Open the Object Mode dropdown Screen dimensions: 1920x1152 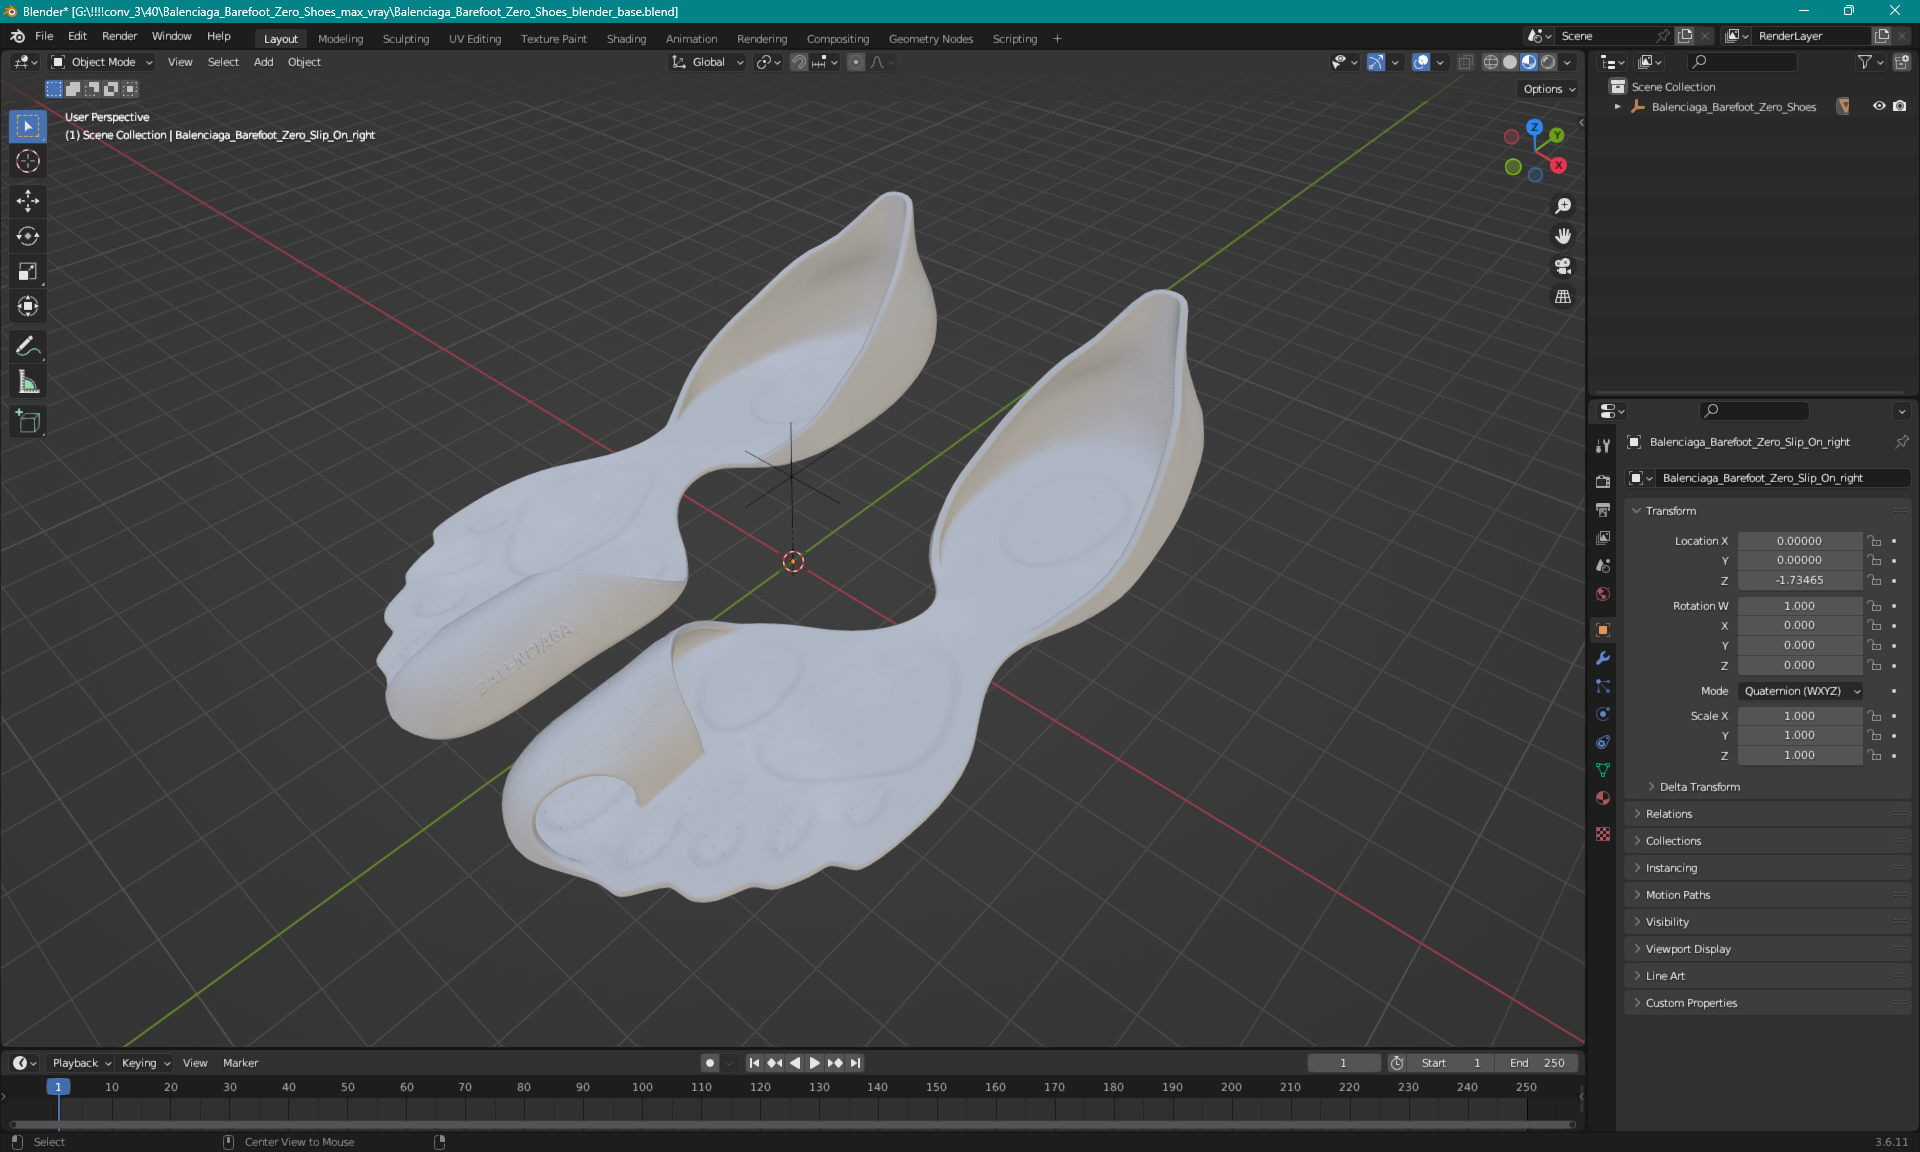click(x=102, y=62)
